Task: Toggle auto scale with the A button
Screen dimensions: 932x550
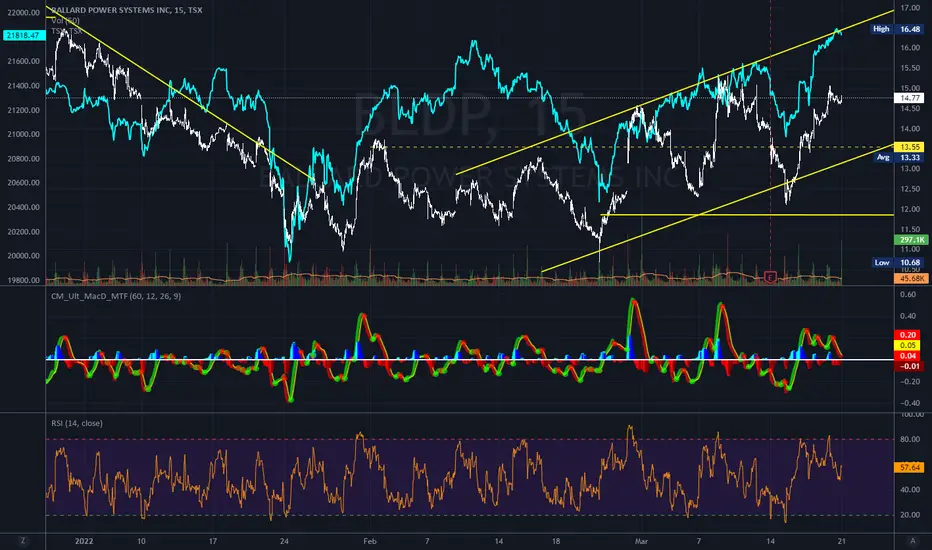Action: point(913,540)
